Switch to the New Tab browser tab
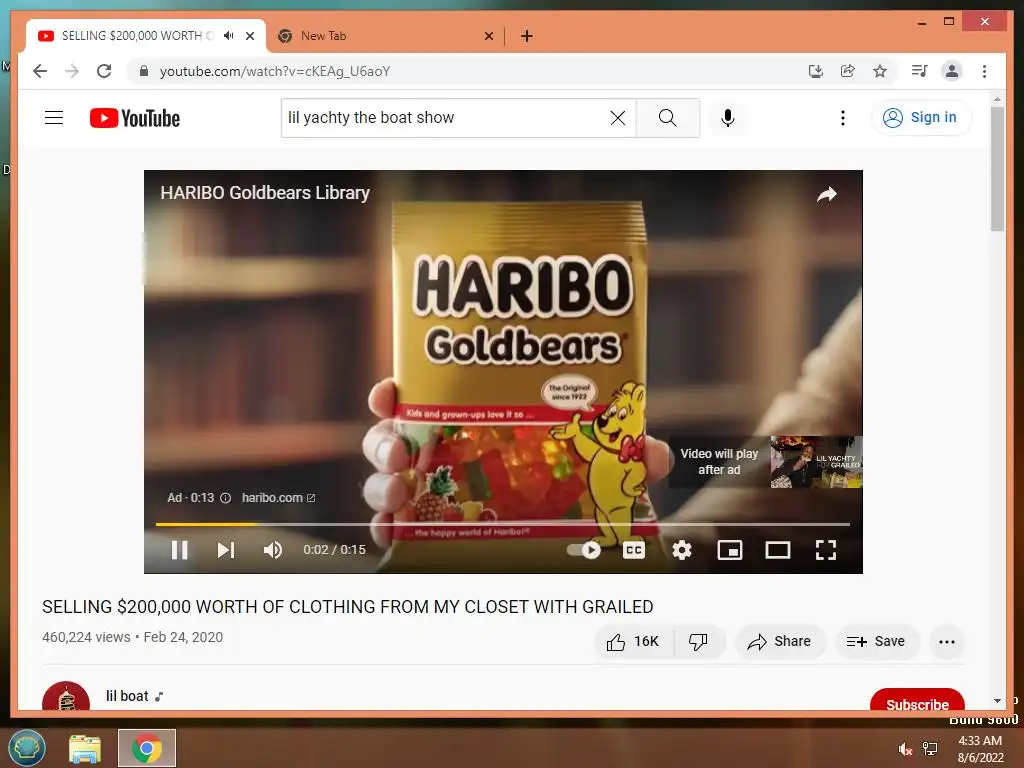The image size is (1024, 768). pyautogui.click(x=385, y=36)
